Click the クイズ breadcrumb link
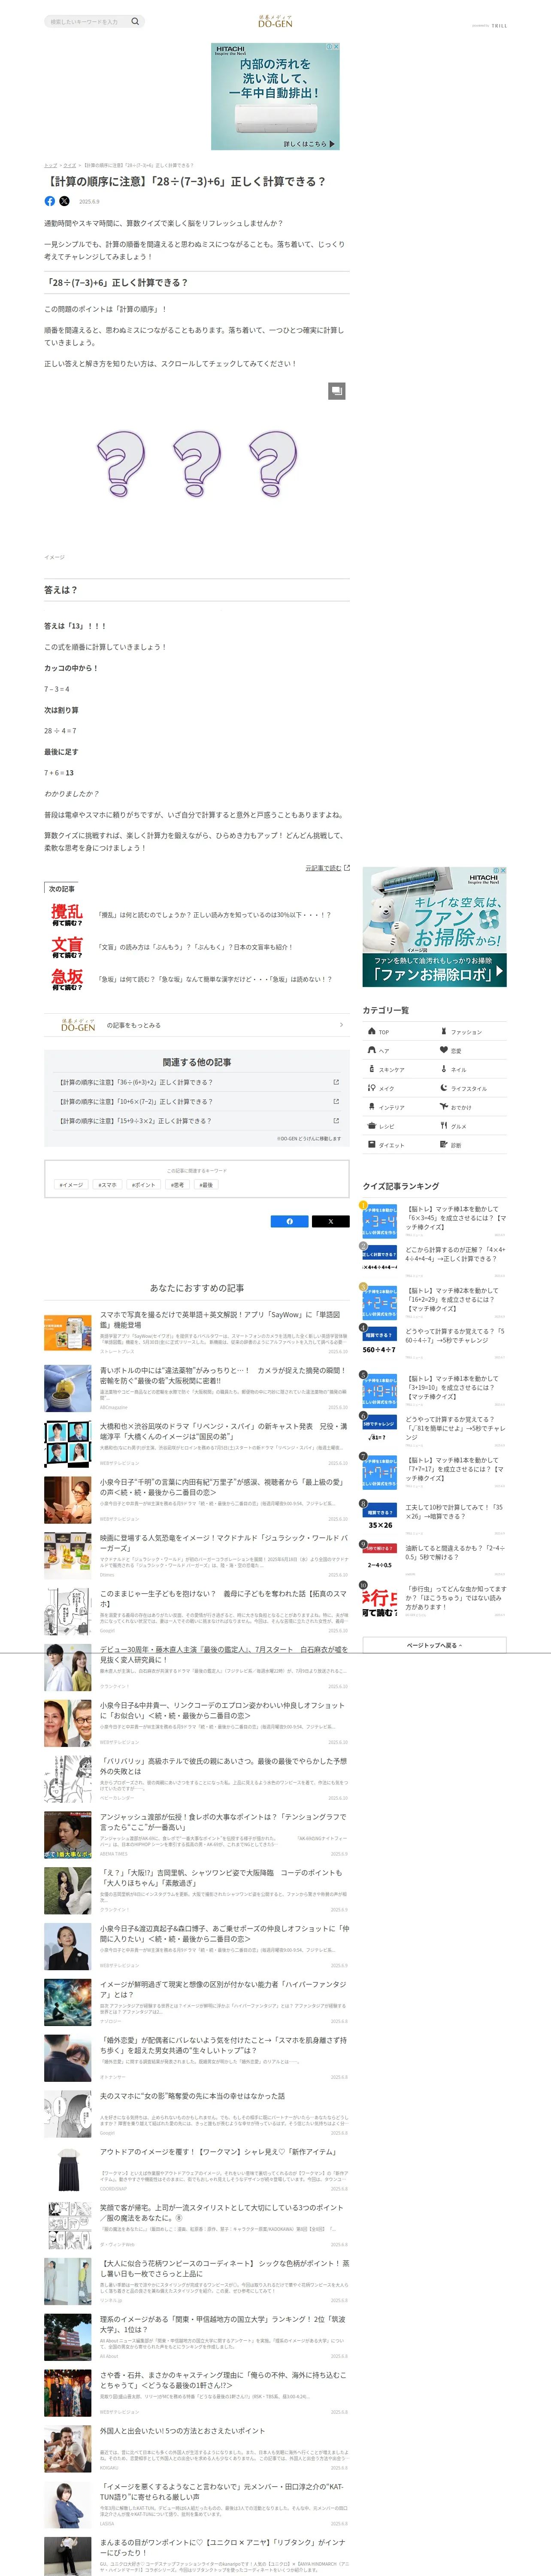 [x=70, y=165]
